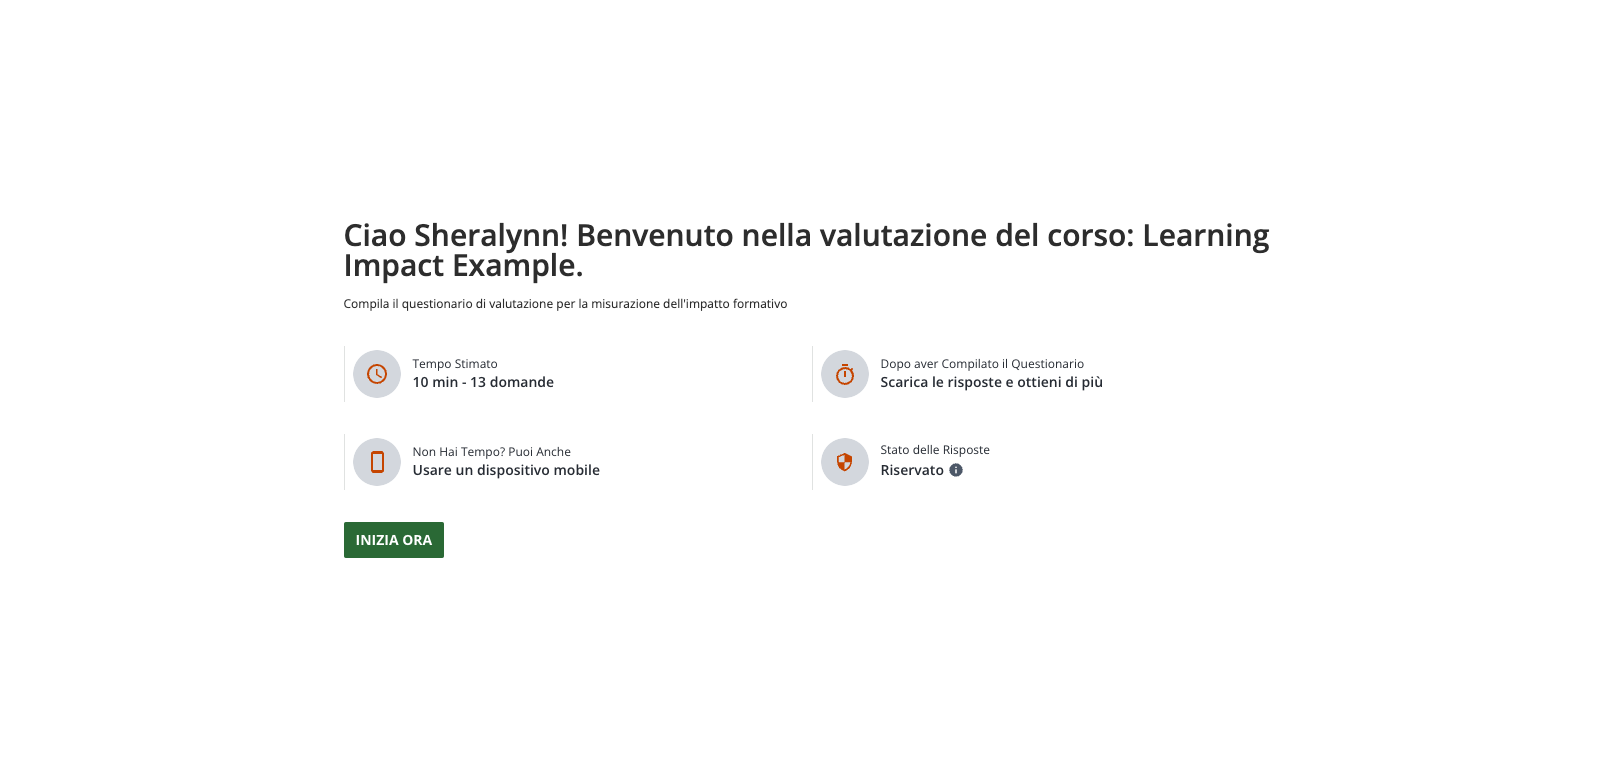Click the green start button

coord(393,539)
